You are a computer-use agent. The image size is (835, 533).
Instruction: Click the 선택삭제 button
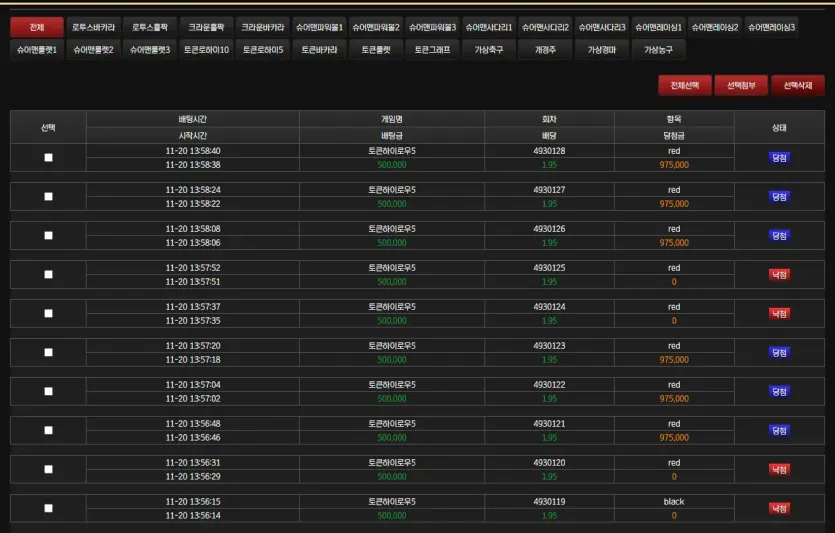[798, 85]
